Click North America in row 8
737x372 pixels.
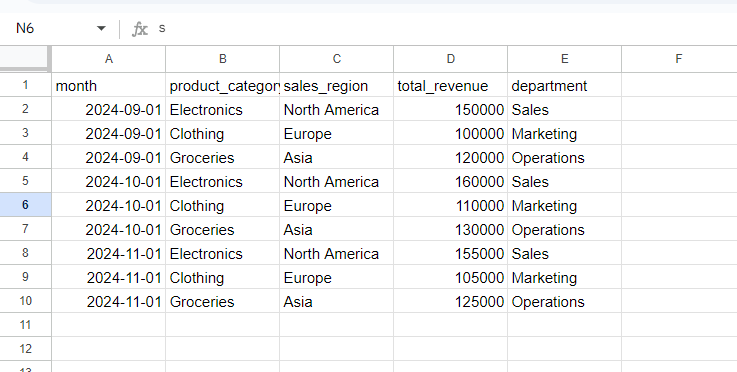[337, 253]
